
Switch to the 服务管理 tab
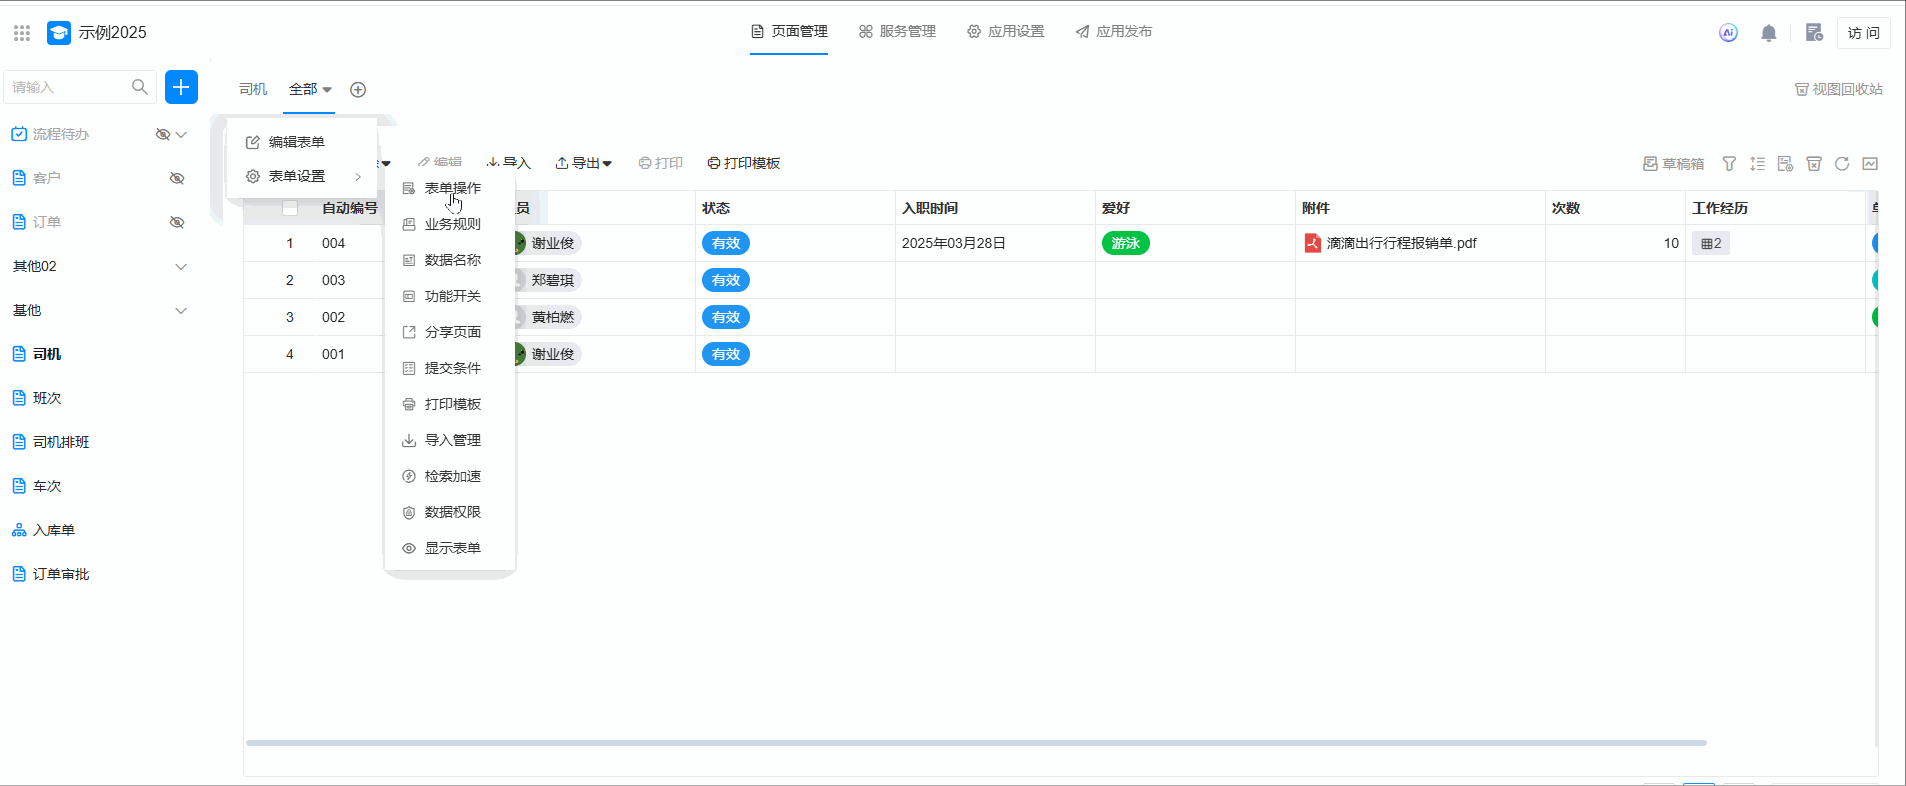(897, 32)
